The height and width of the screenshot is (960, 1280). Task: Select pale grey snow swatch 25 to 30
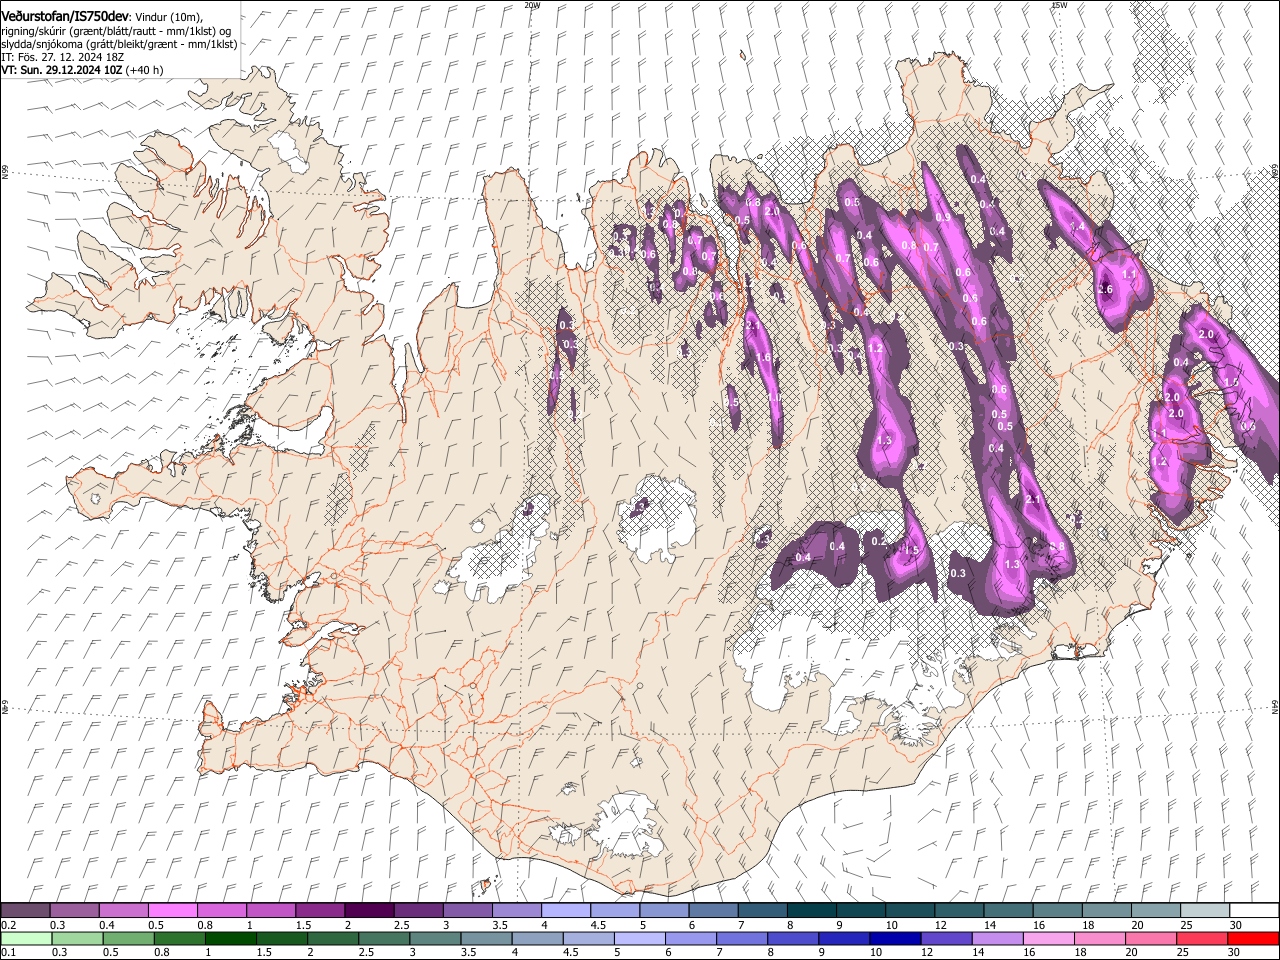click(x=1204, y=910)
